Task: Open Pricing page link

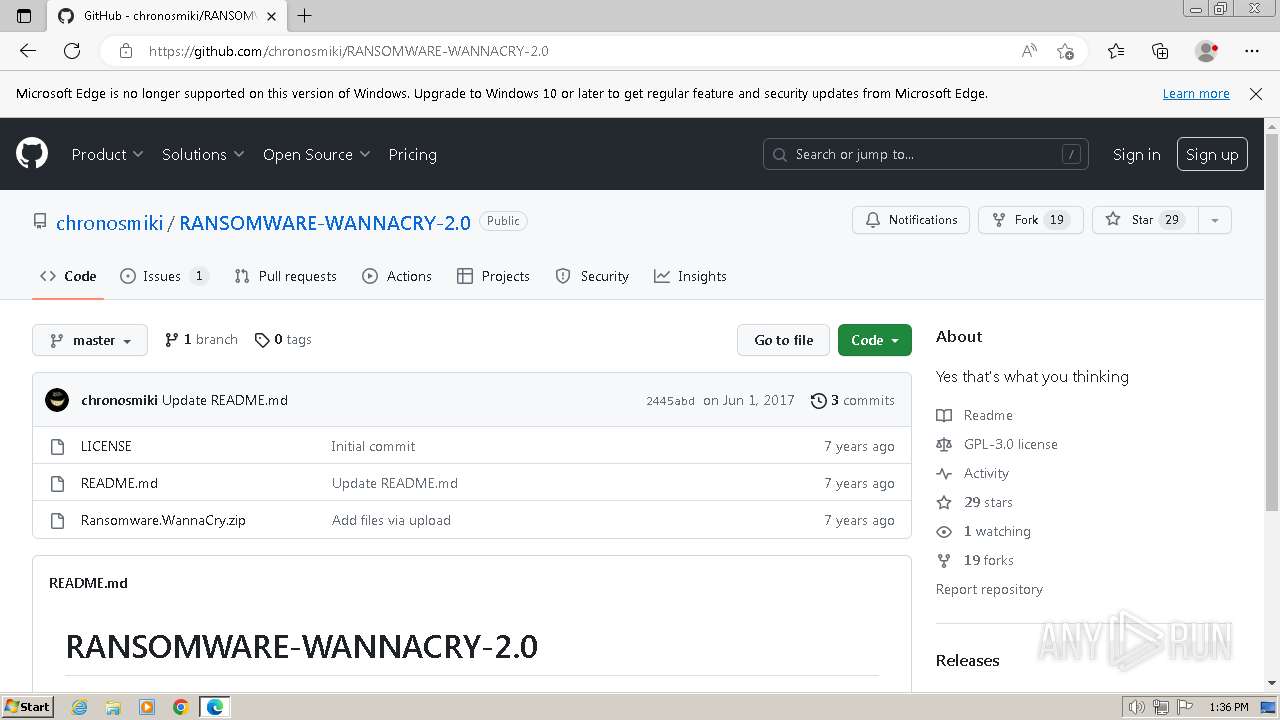Action: click(412, 154)
